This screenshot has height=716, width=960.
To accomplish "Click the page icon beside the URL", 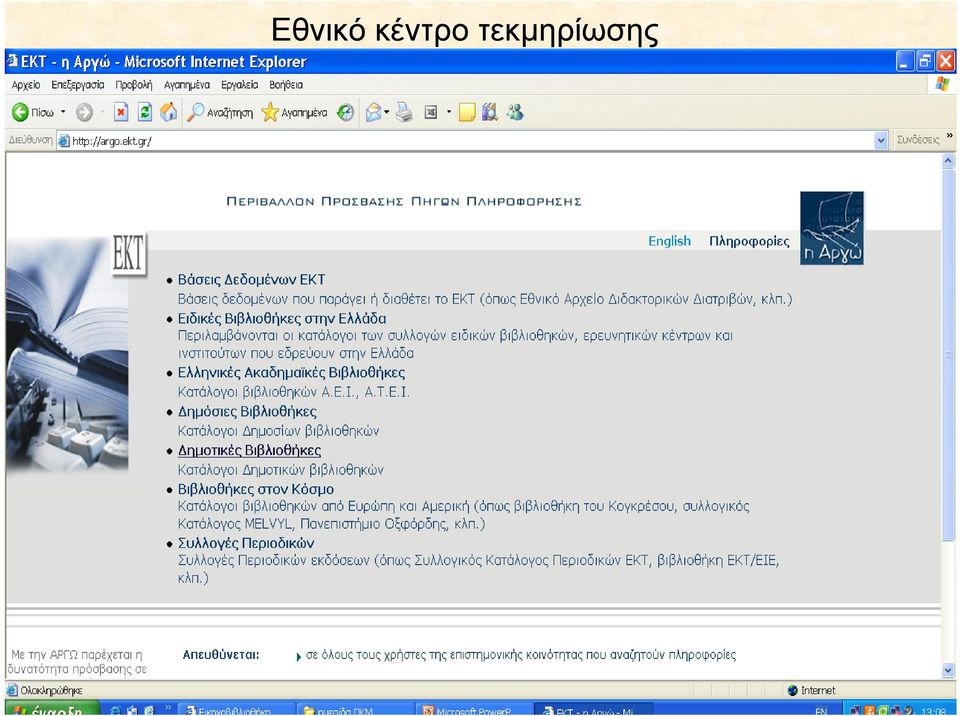I will 64,141.
